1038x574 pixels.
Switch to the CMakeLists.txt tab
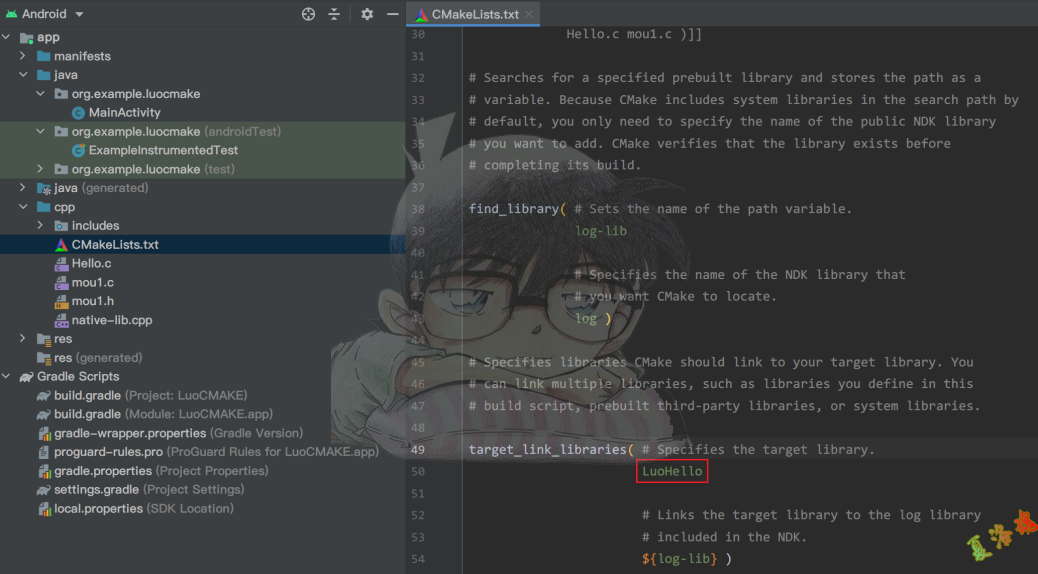click(474, 14)
